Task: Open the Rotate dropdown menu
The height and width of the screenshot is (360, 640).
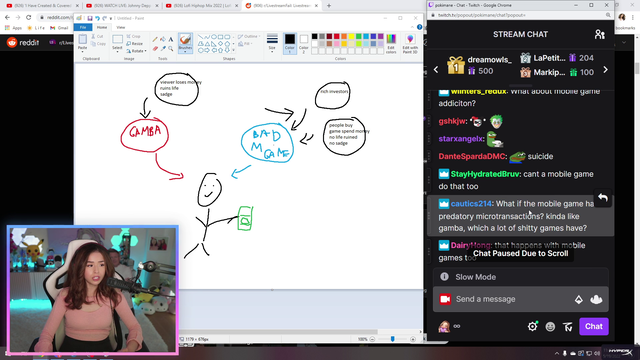Action: click(136, 51)
